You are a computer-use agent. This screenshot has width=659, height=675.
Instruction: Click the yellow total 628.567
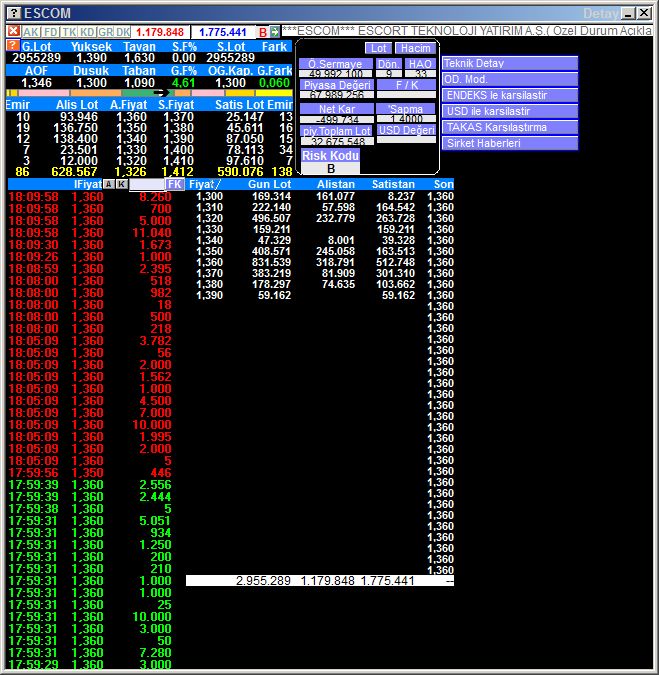tap(74, 172)
